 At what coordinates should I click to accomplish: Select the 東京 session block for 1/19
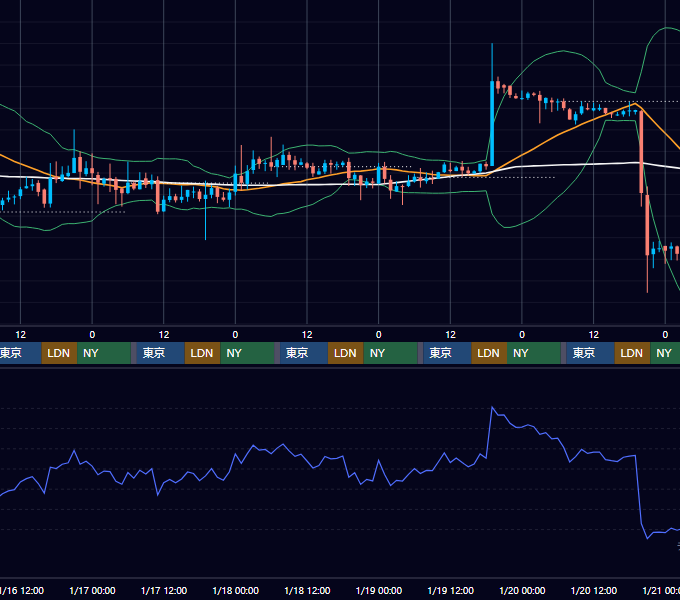point(447,353)
